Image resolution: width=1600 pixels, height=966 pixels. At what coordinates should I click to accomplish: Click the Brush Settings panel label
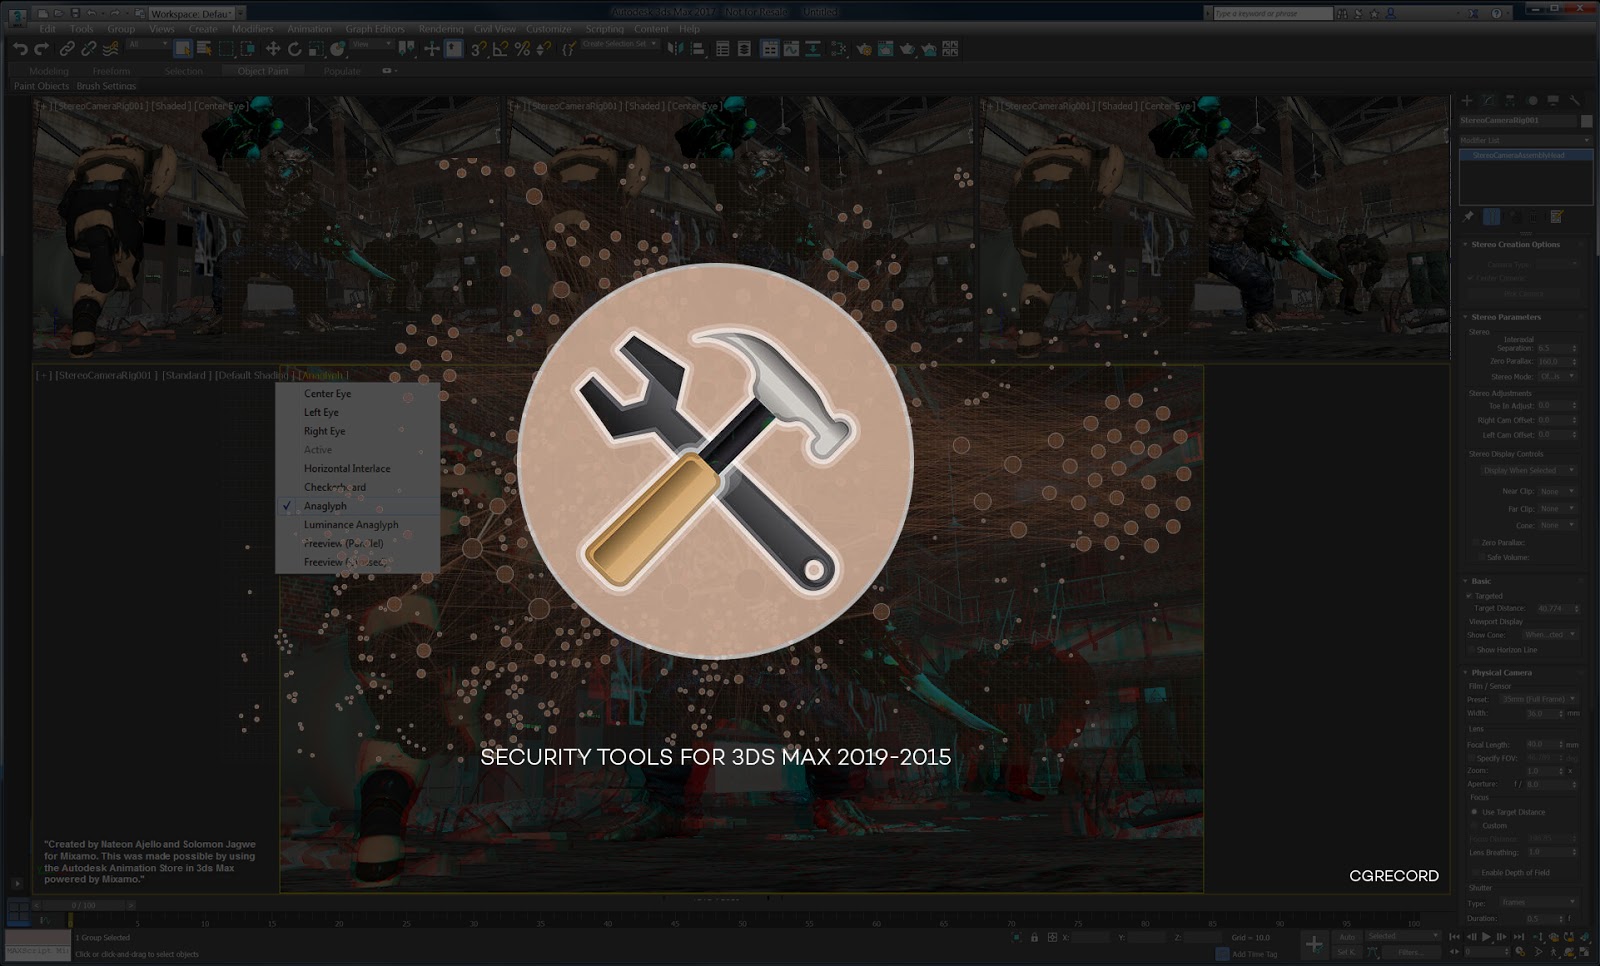(x=106, y=86)
